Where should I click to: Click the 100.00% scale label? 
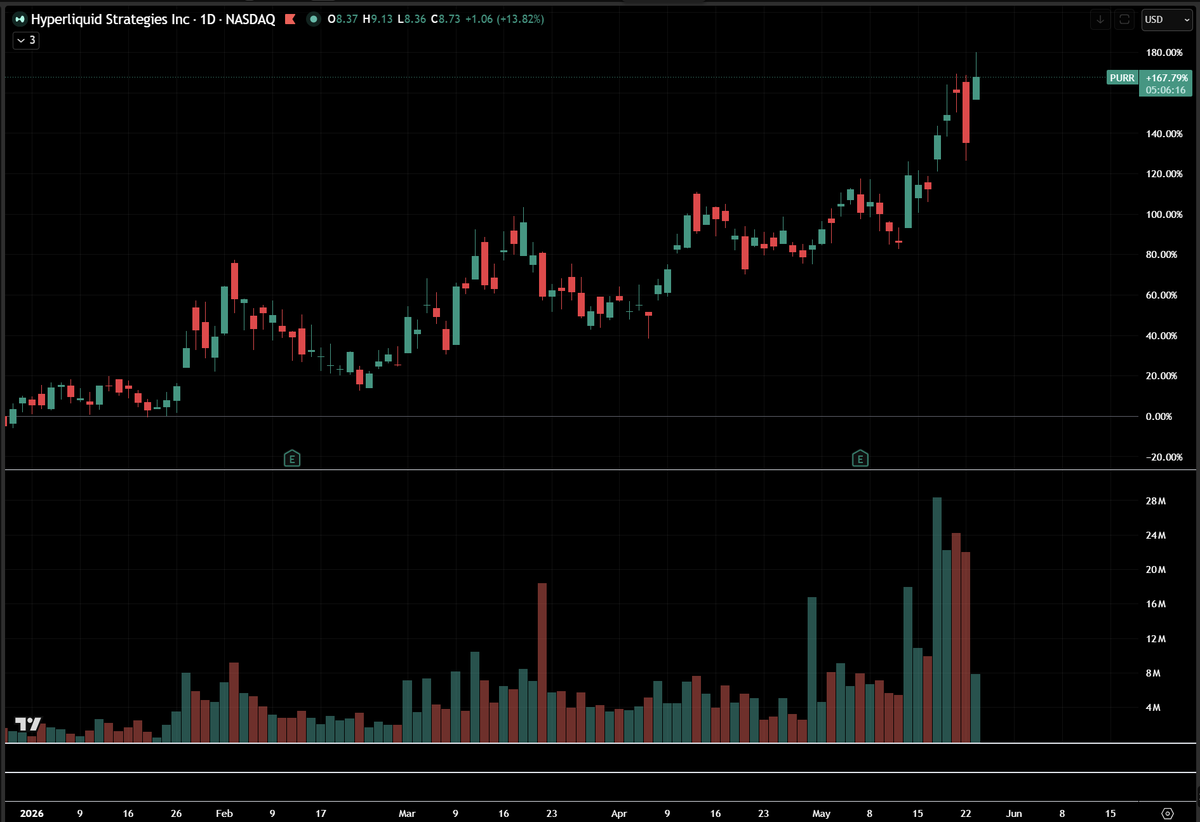(1166, 214)
